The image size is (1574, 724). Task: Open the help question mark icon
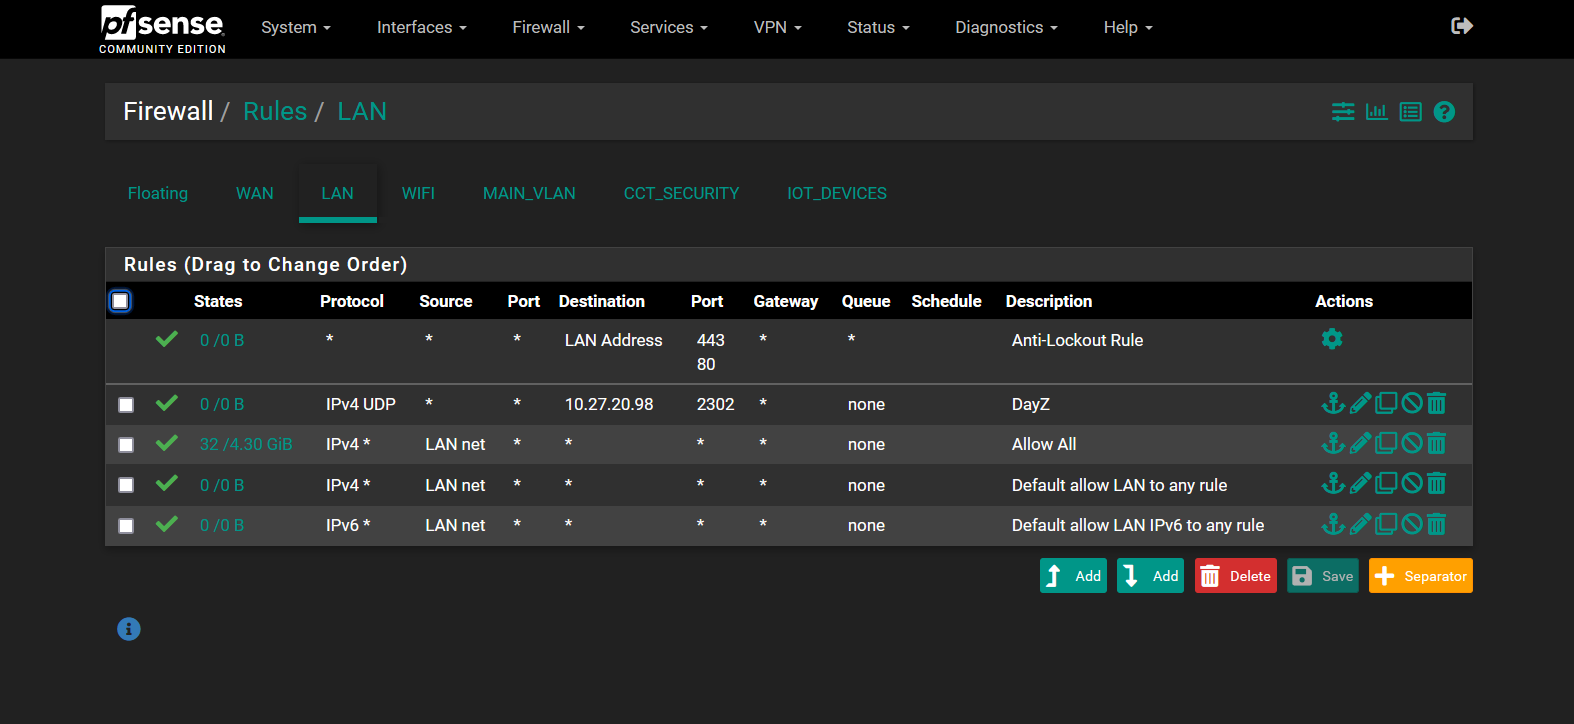tap(1444, 112)
